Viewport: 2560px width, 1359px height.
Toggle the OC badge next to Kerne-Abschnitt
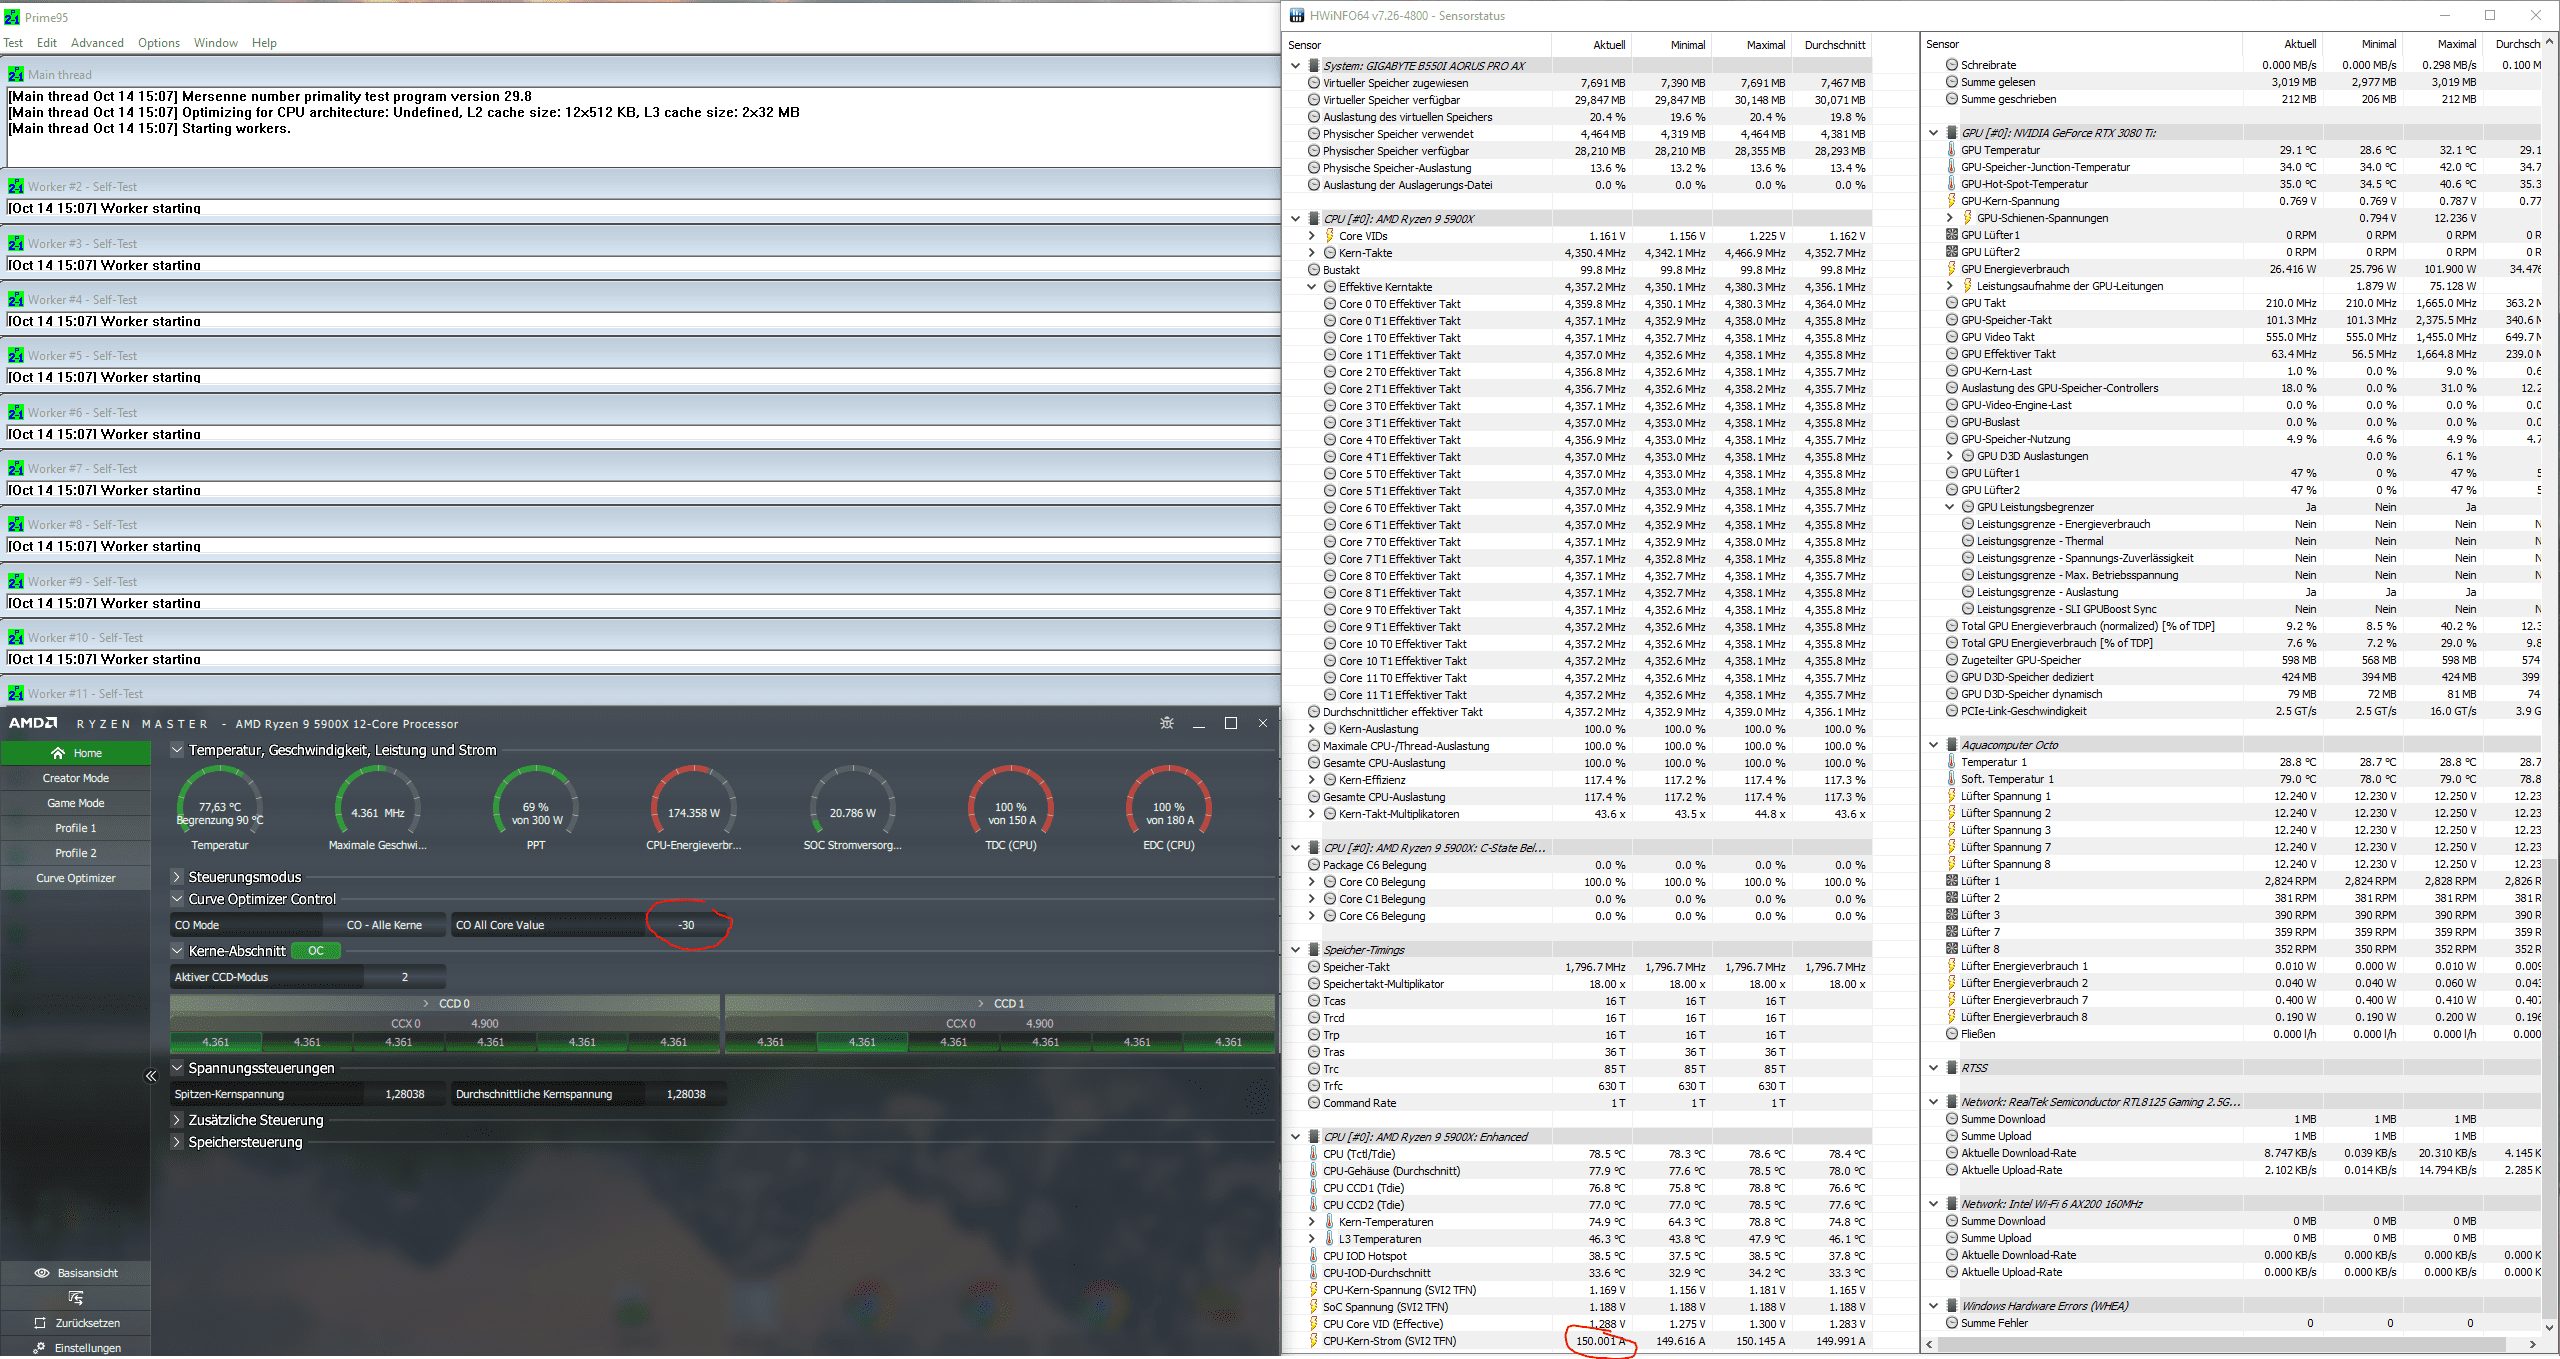pyautogui.click(x=316, y=951)
